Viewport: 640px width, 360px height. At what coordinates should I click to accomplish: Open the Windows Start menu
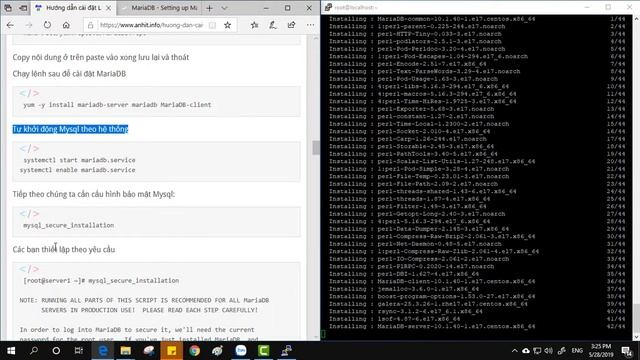11,351
